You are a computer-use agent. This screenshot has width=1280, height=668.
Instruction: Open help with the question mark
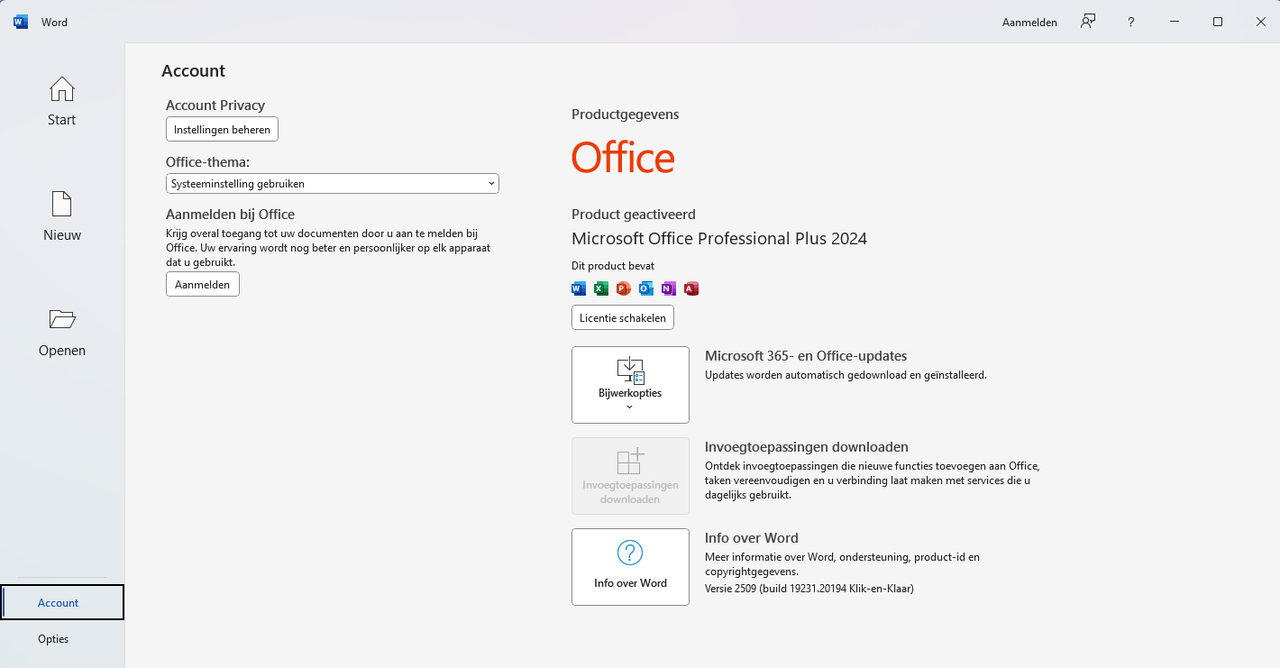[x=1131, y=22]
